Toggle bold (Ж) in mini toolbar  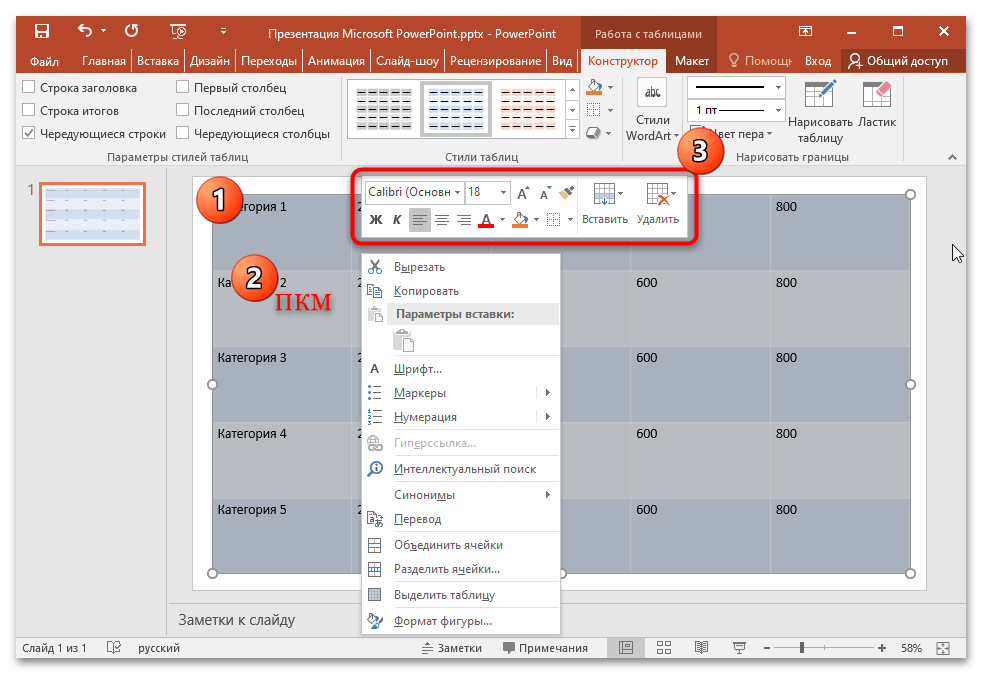376,220
